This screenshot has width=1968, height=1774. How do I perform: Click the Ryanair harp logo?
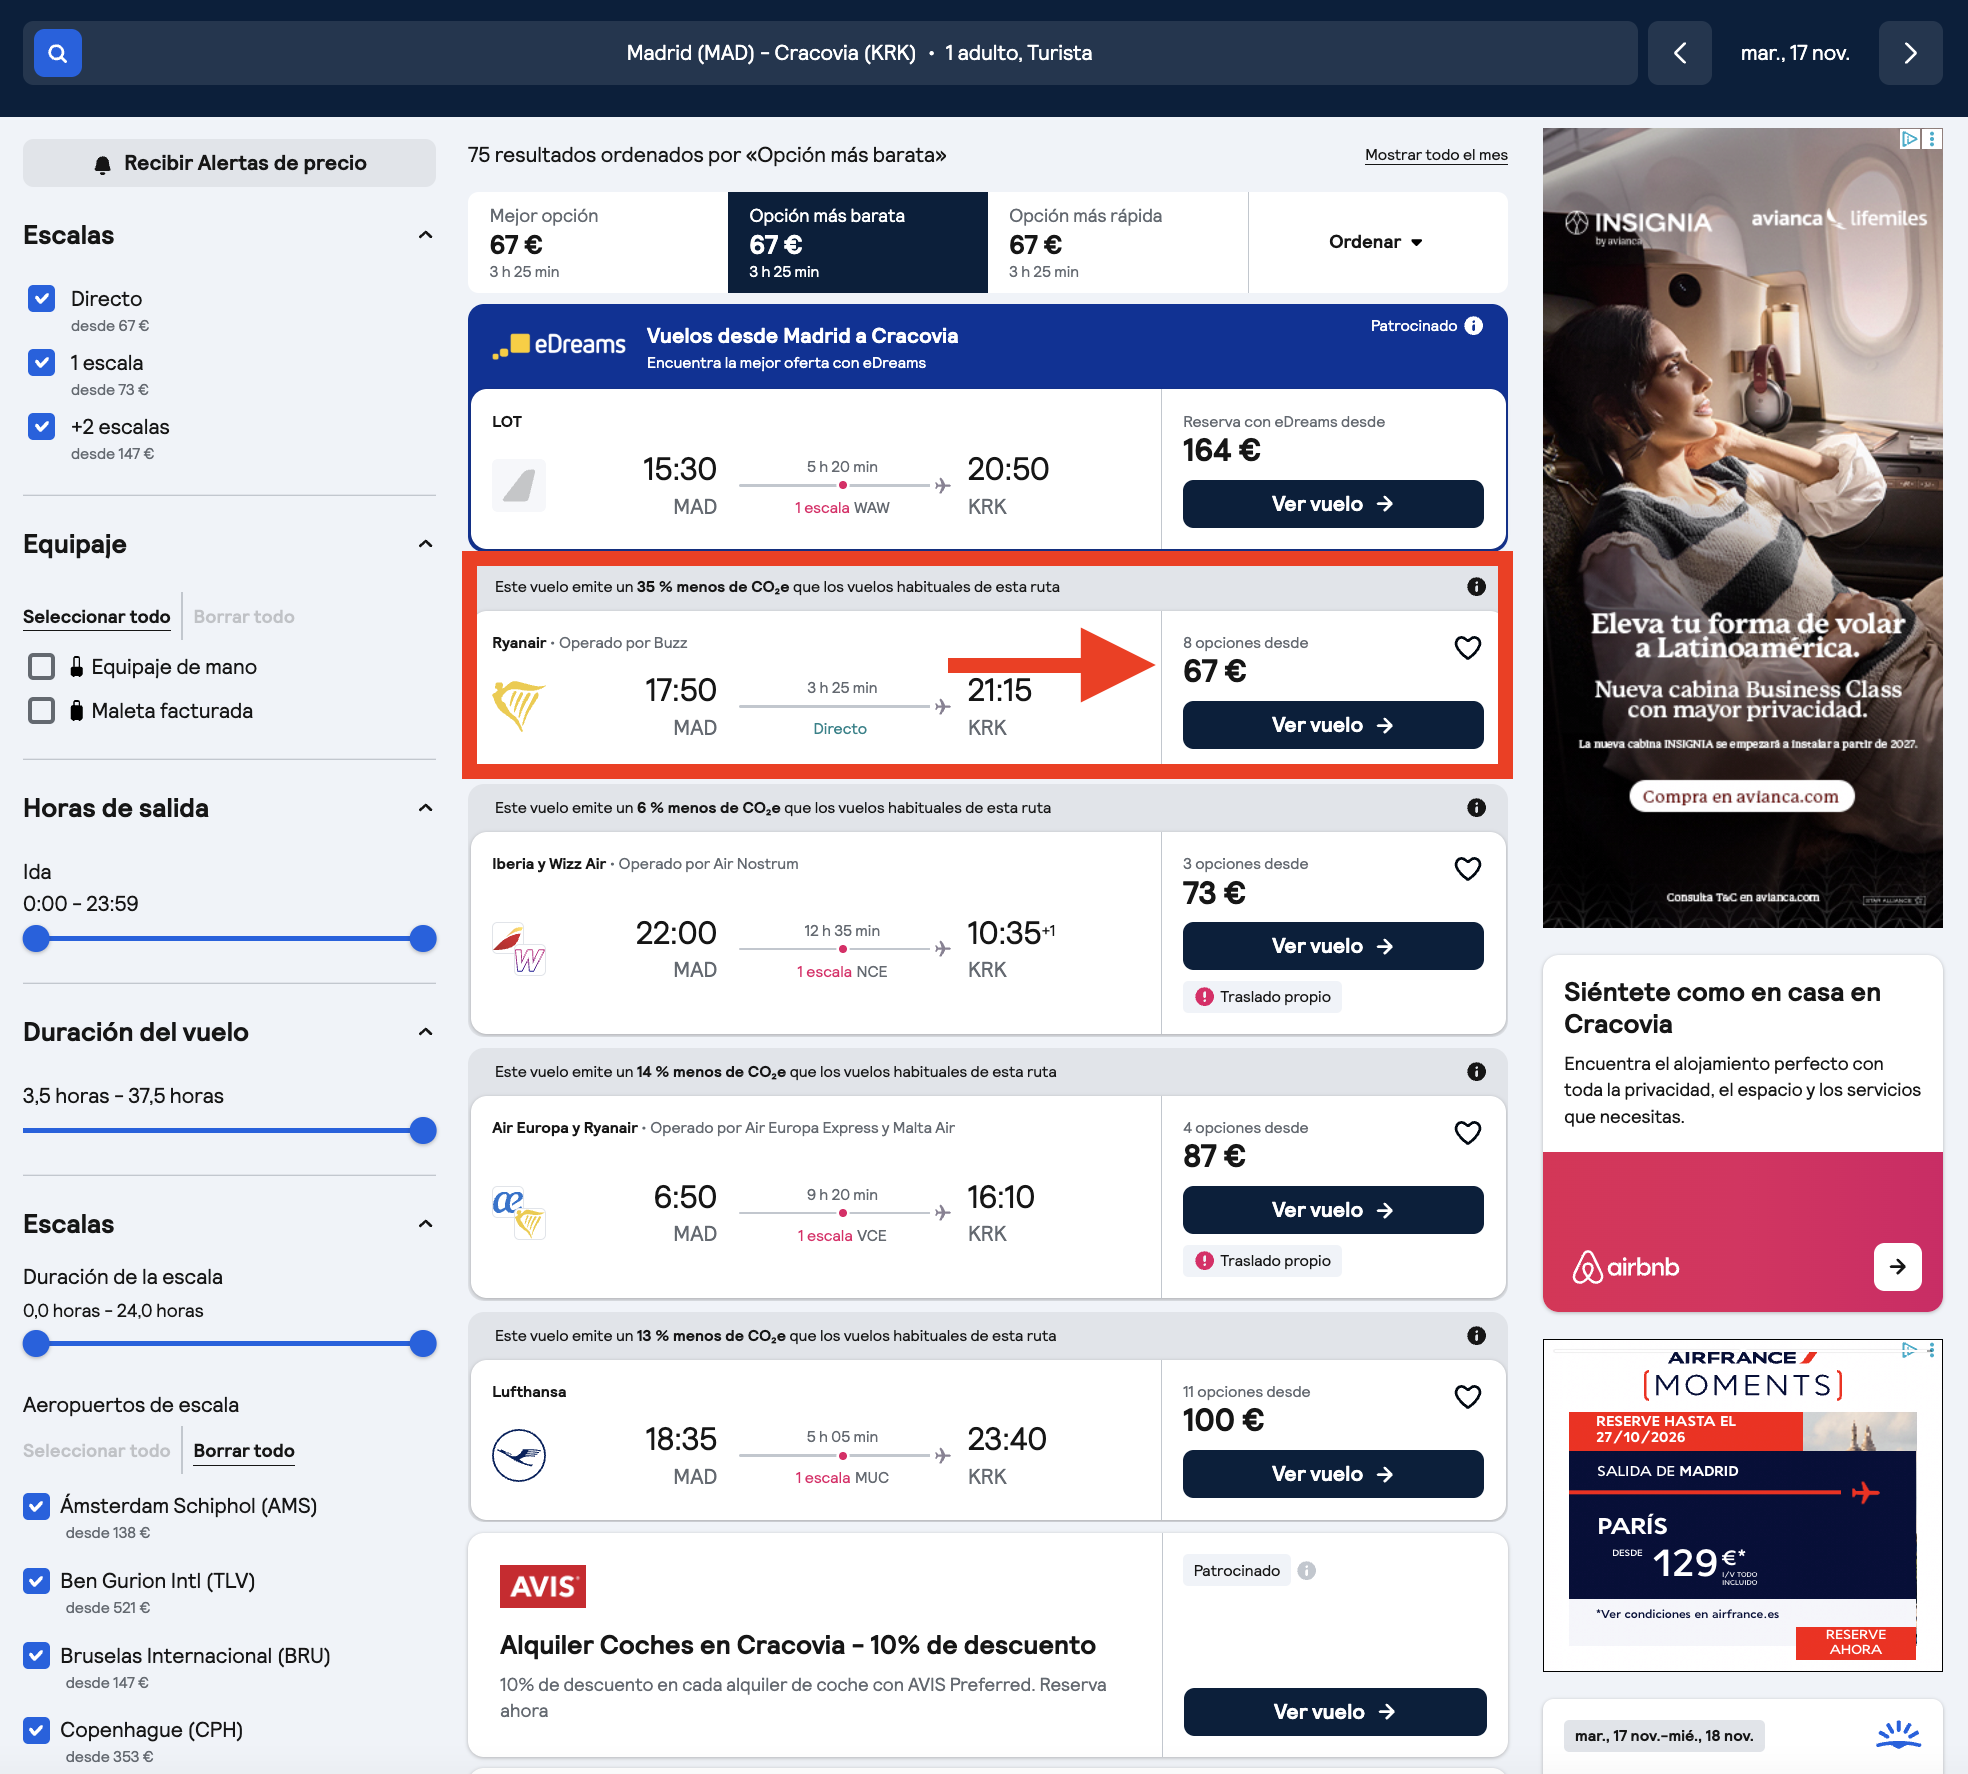click(518, 705)
